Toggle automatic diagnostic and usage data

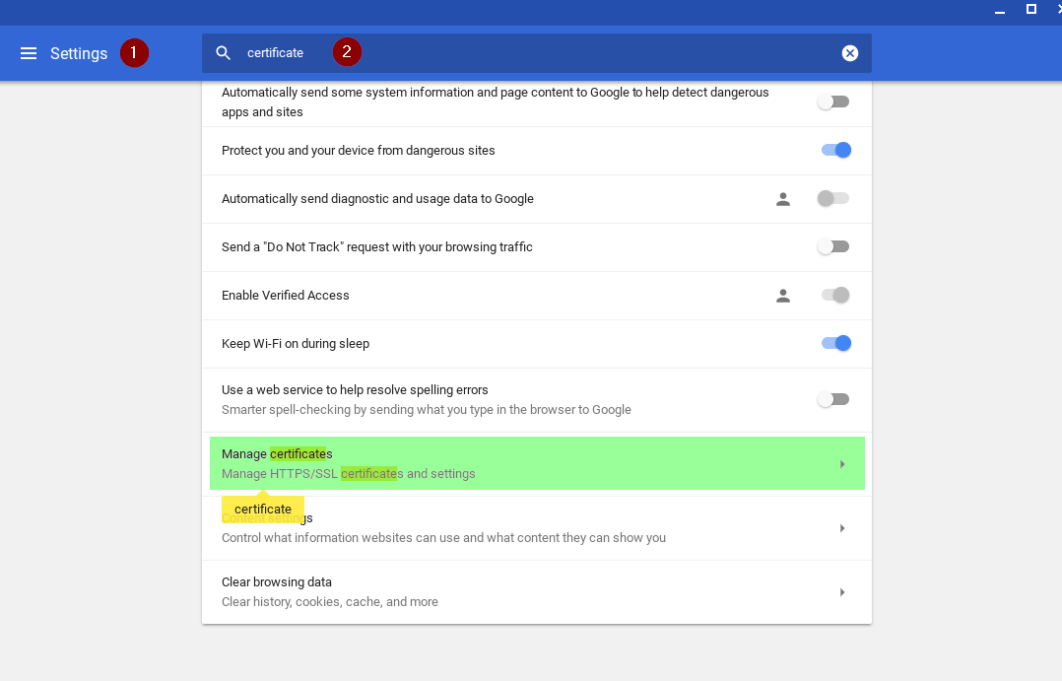coord(833,198)
